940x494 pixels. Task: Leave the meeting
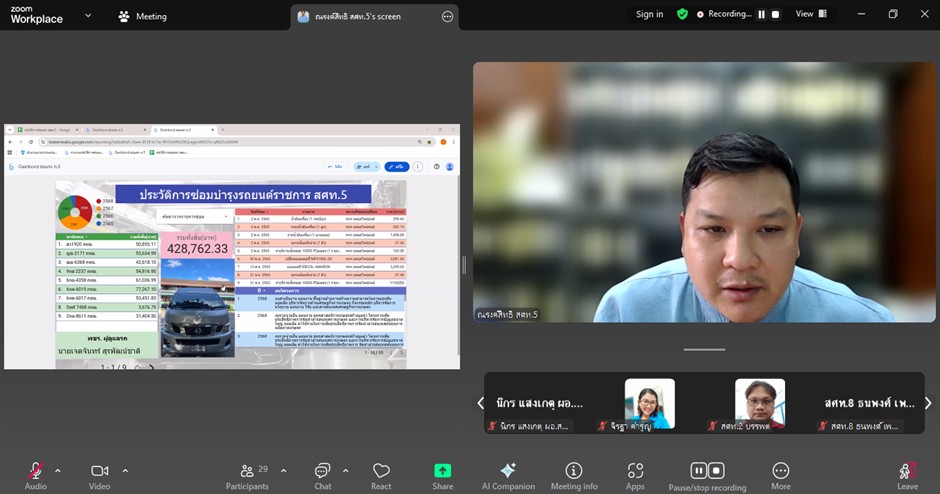pyautogui.click(x=907, y=471)
